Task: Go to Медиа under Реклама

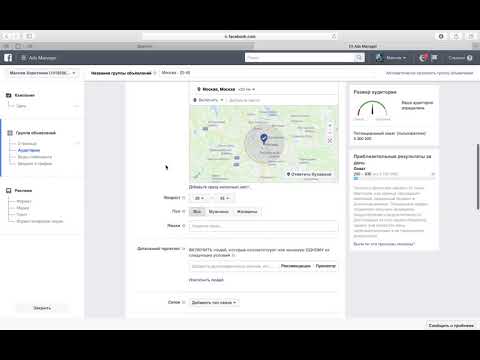Action: click(23, 208)
